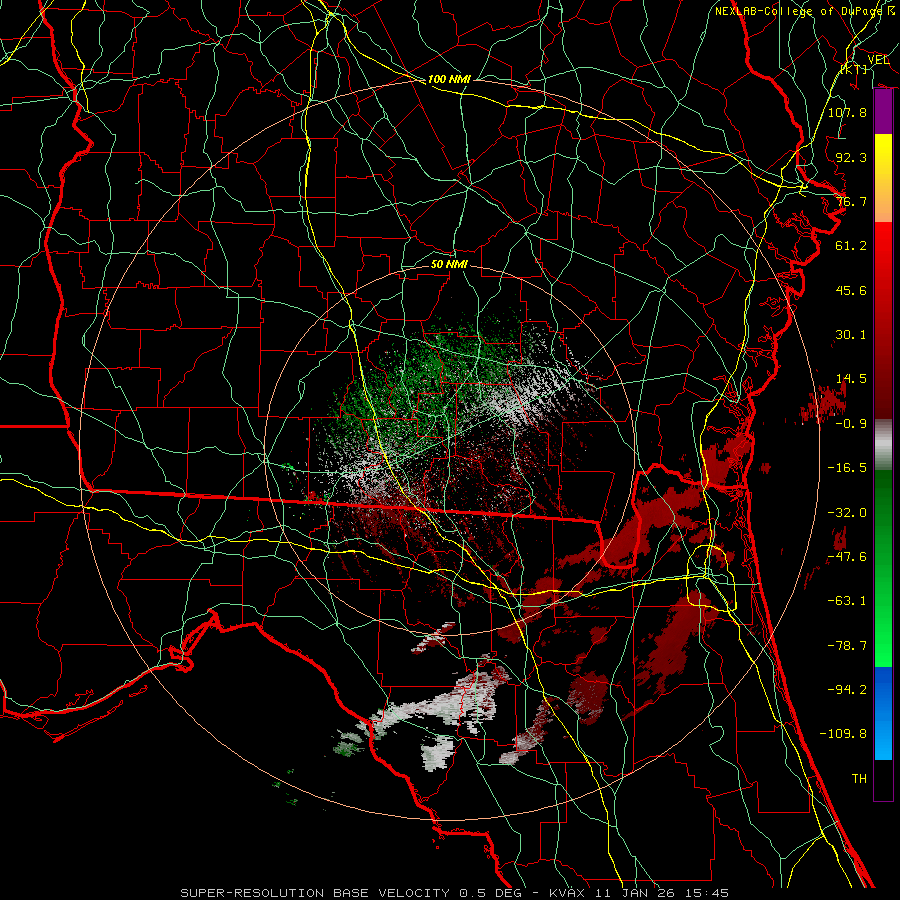Click the VEL legend title
900x900 pixels.
[x=878, y=60]
